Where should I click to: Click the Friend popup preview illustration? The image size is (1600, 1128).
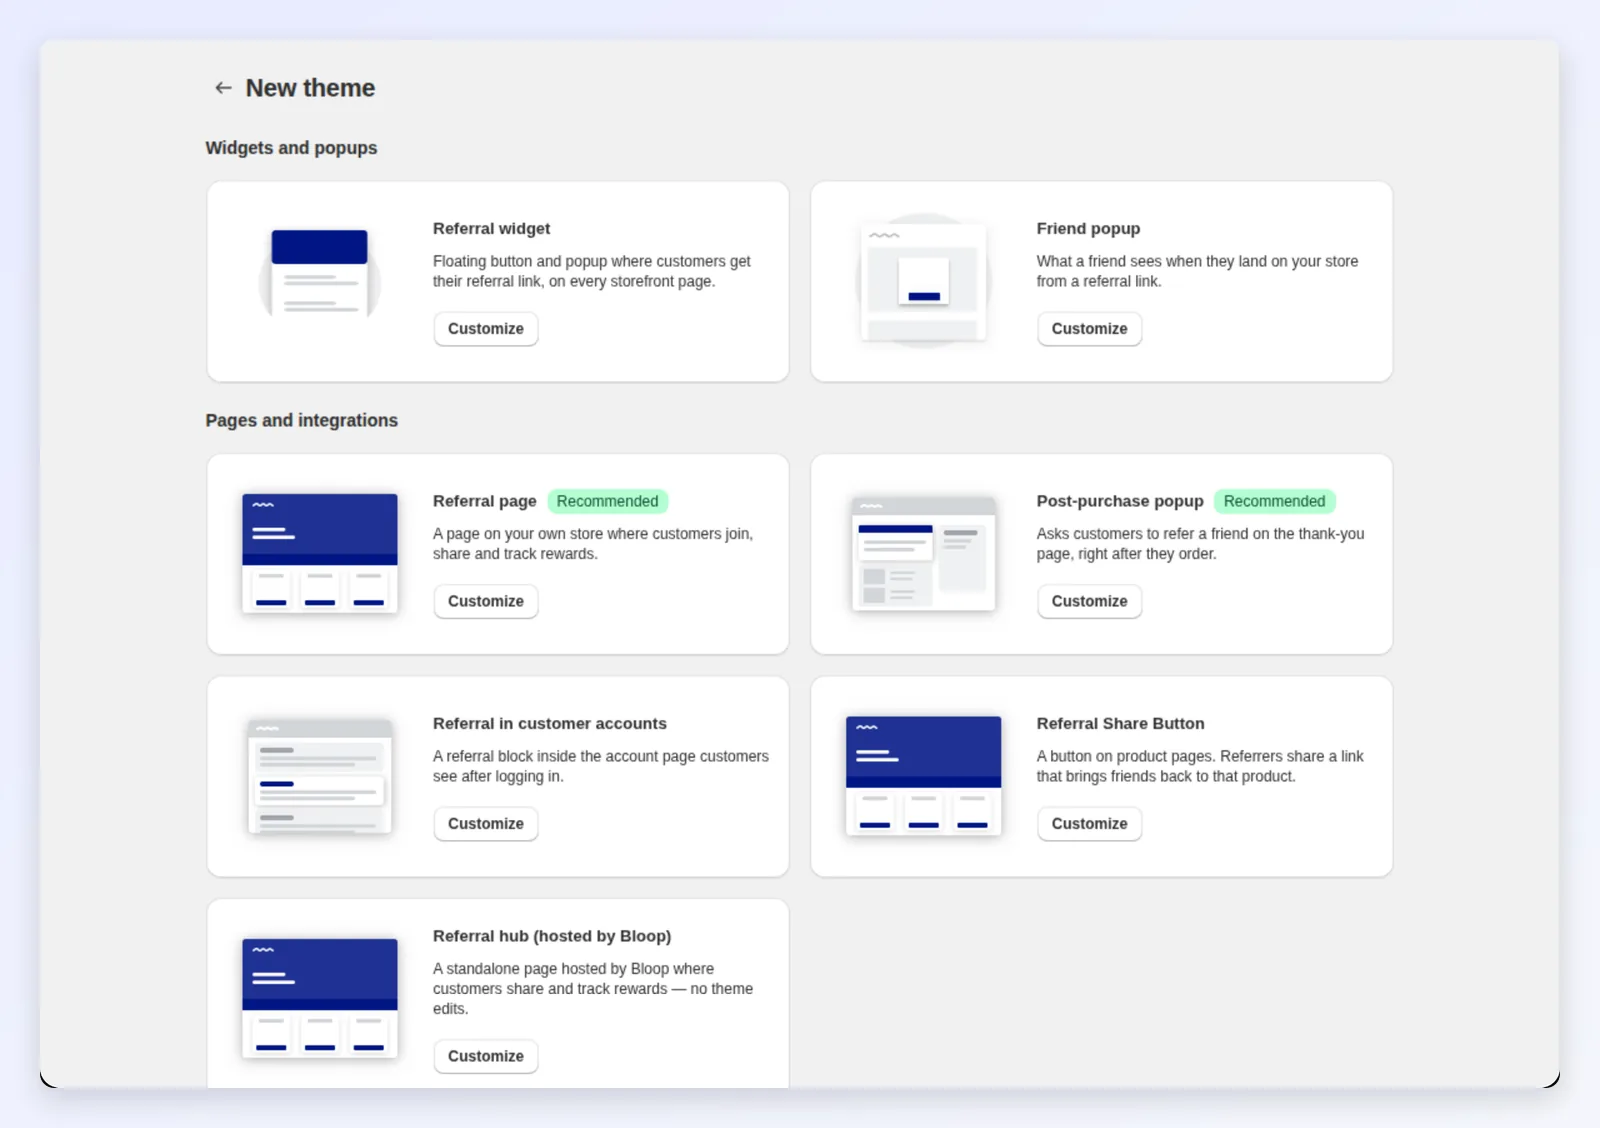(x=923, y=281)
